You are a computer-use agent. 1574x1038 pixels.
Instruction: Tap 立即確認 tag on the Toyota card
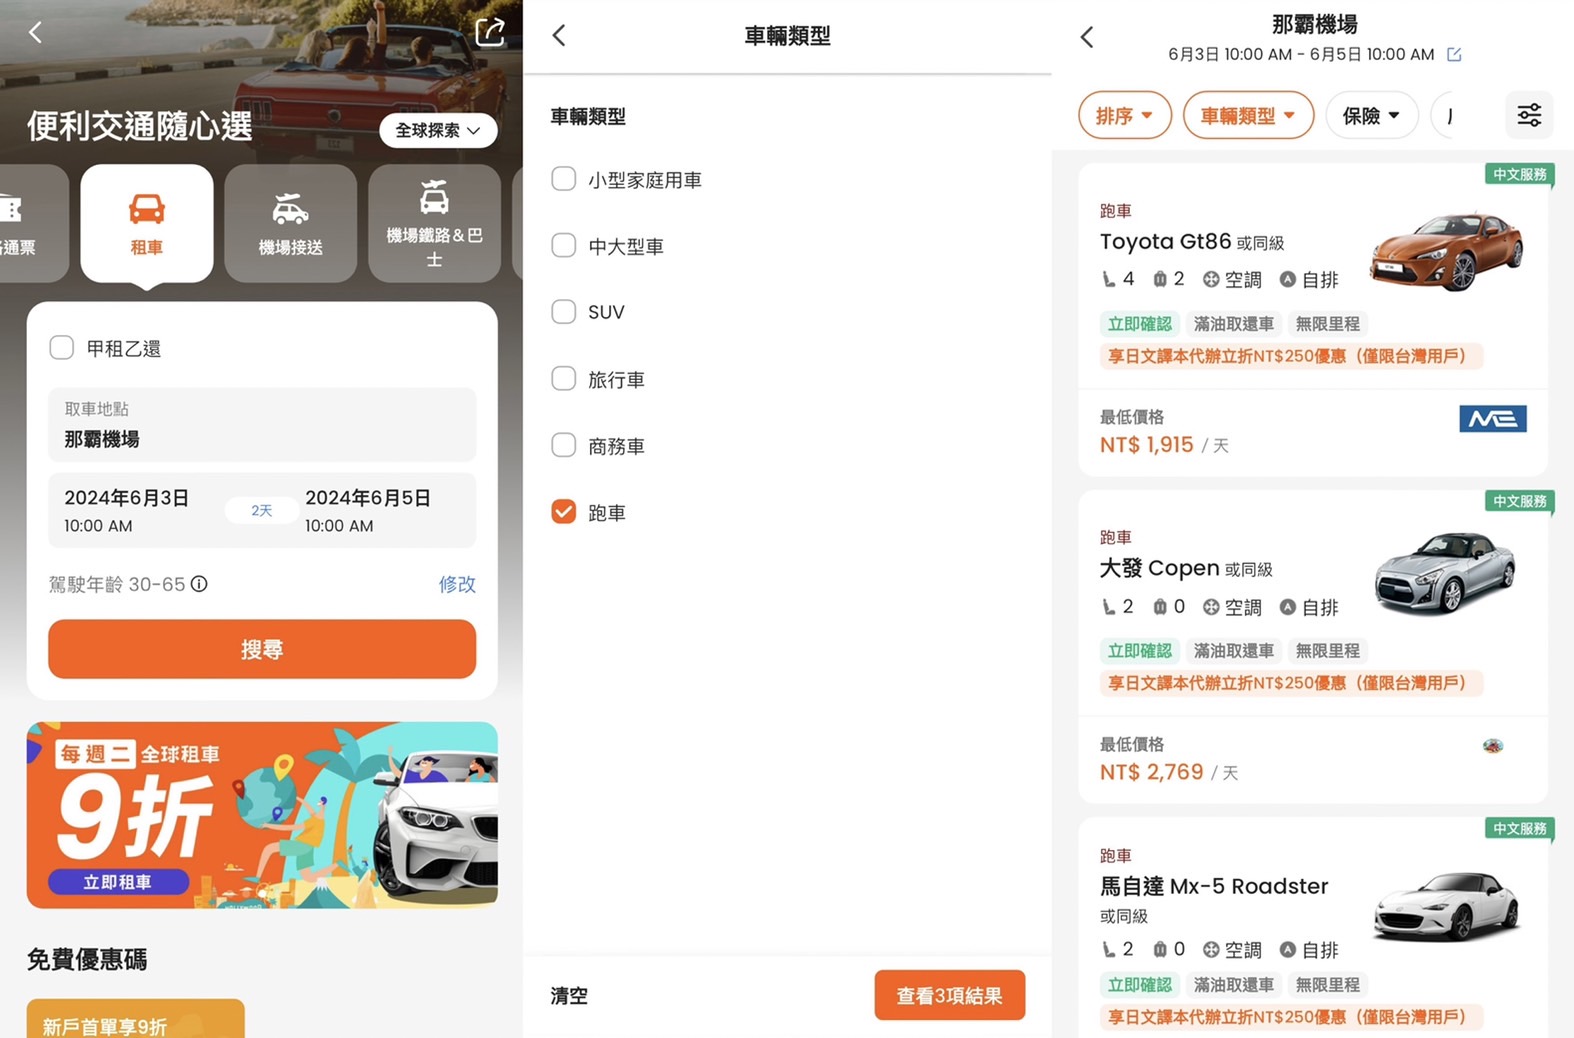[x=1139, y=324]
